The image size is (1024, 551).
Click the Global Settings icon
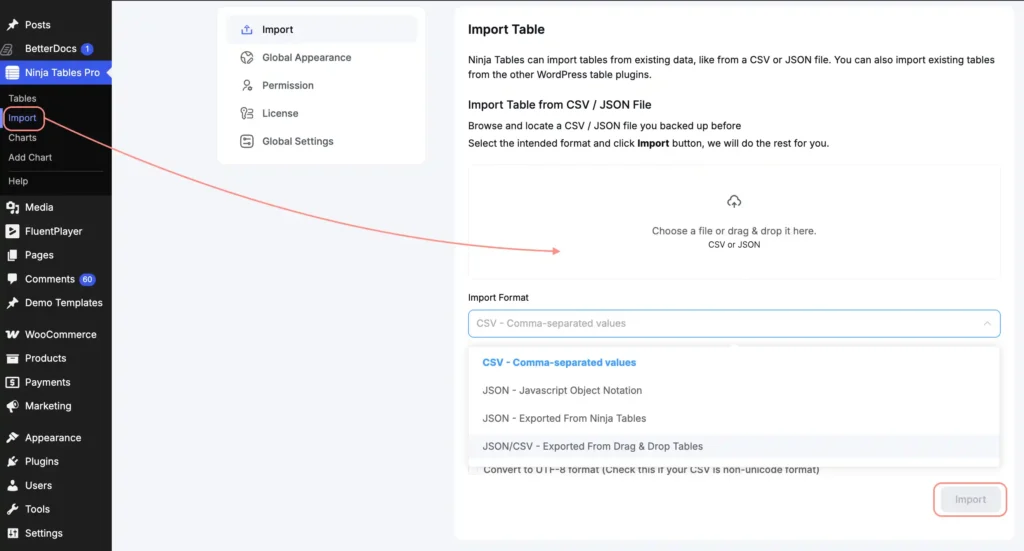click(246, 142)
